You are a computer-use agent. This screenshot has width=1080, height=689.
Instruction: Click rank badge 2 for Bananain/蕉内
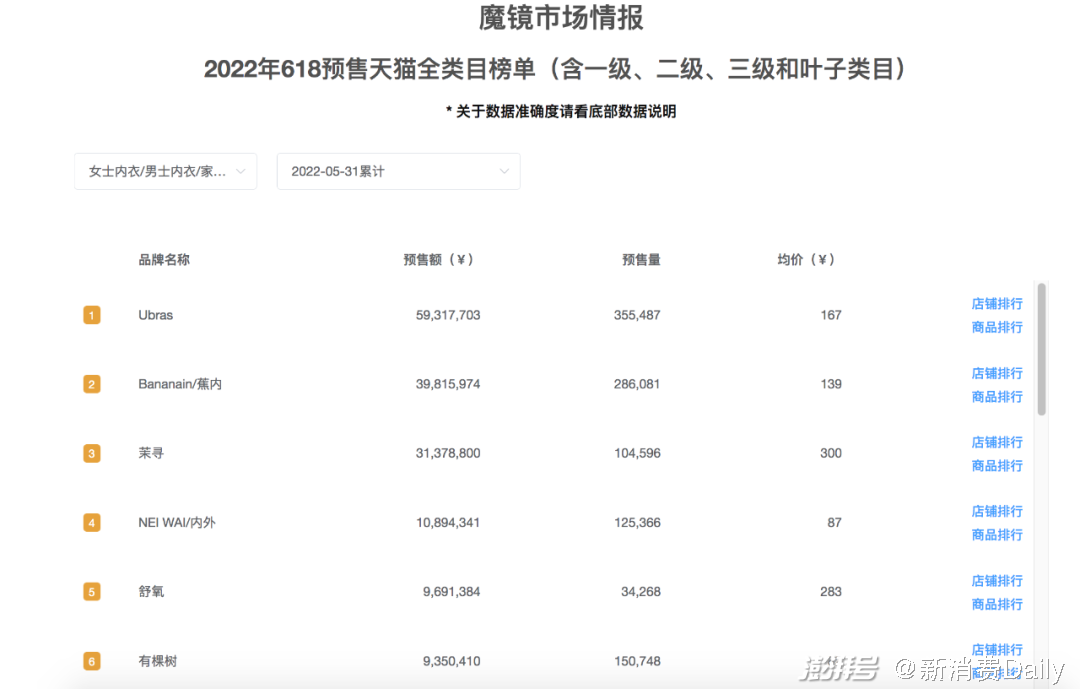pyautogui.click(x=92, y=384)
